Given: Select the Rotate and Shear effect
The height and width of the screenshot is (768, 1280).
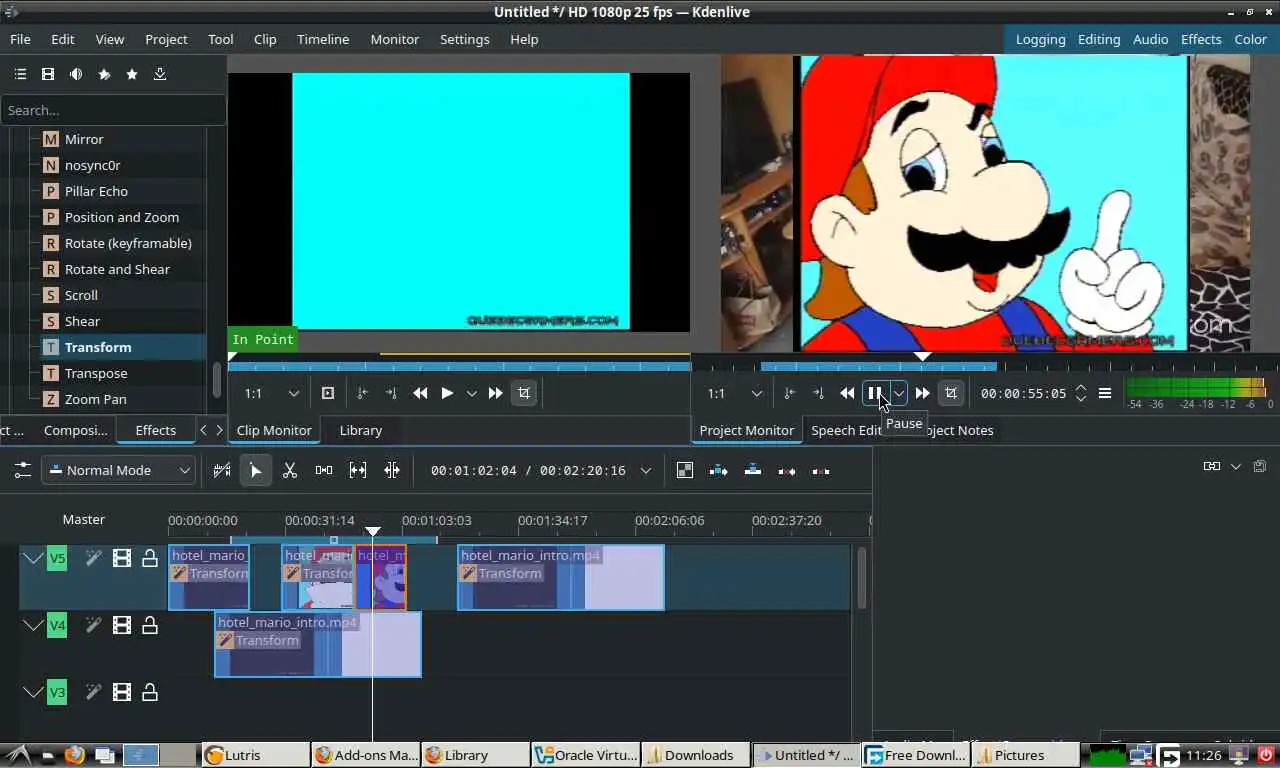Looking at the screenshot, I should 117,269.
